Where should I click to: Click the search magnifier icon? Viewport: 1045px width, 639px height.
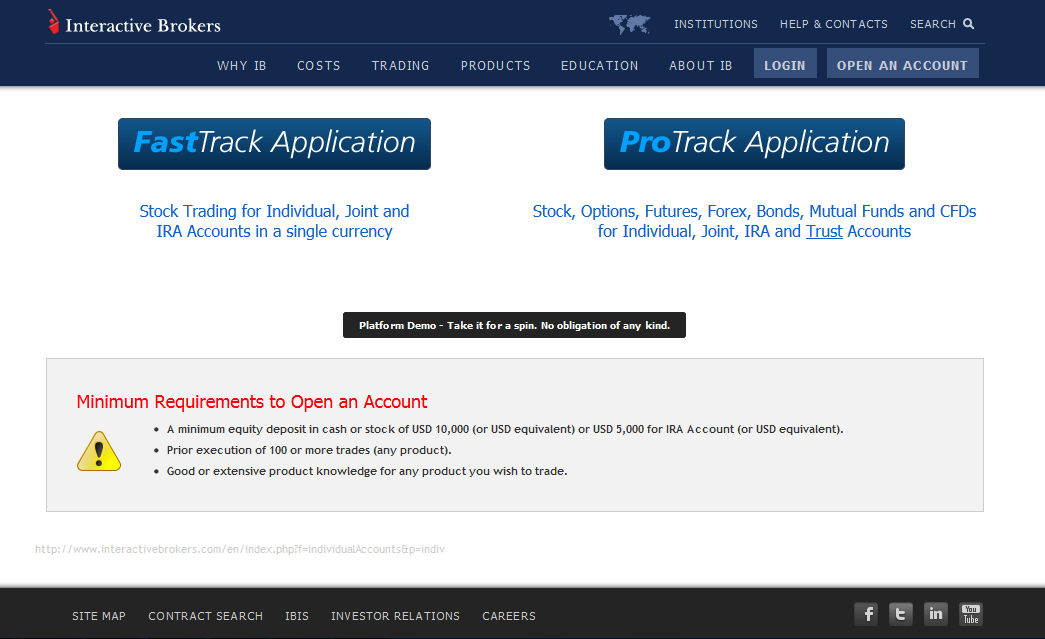969,24
